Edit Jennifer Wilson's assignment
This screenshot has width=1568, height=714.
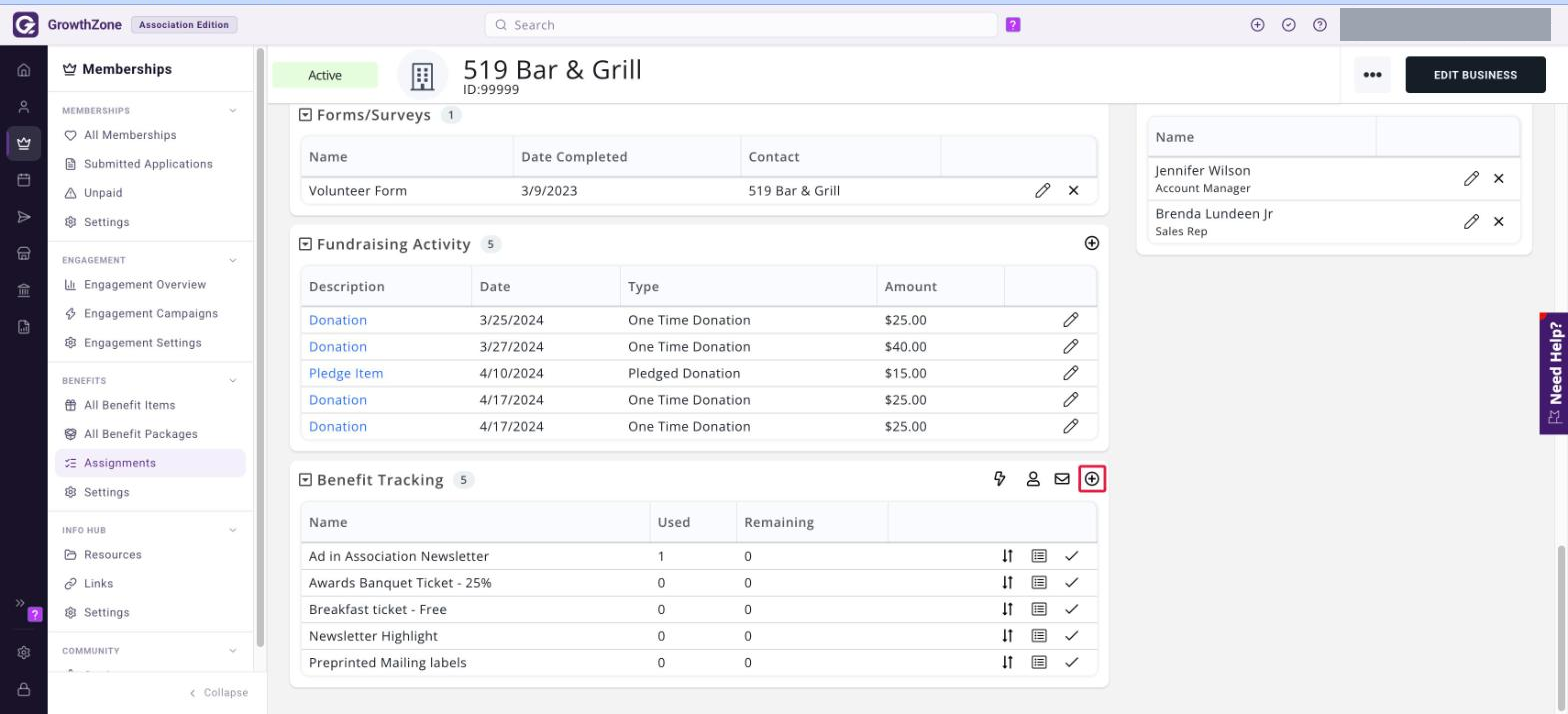(x=1471, y=178)
